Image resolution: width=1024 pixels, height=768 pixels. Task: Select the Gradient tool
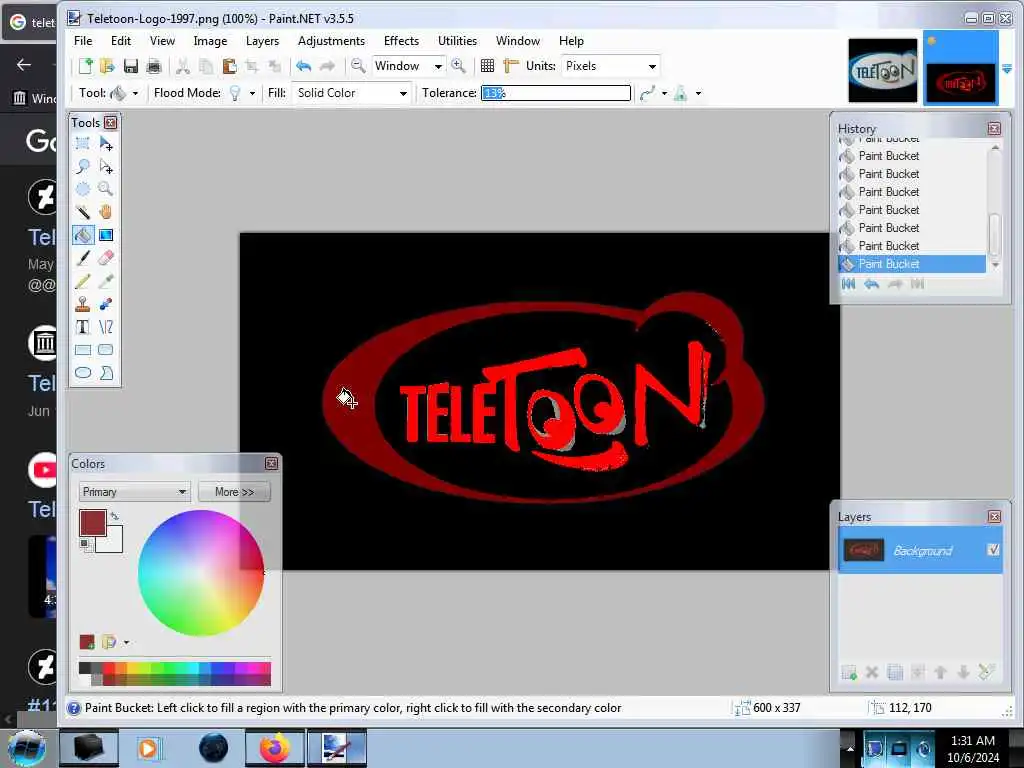coord(106,235)
